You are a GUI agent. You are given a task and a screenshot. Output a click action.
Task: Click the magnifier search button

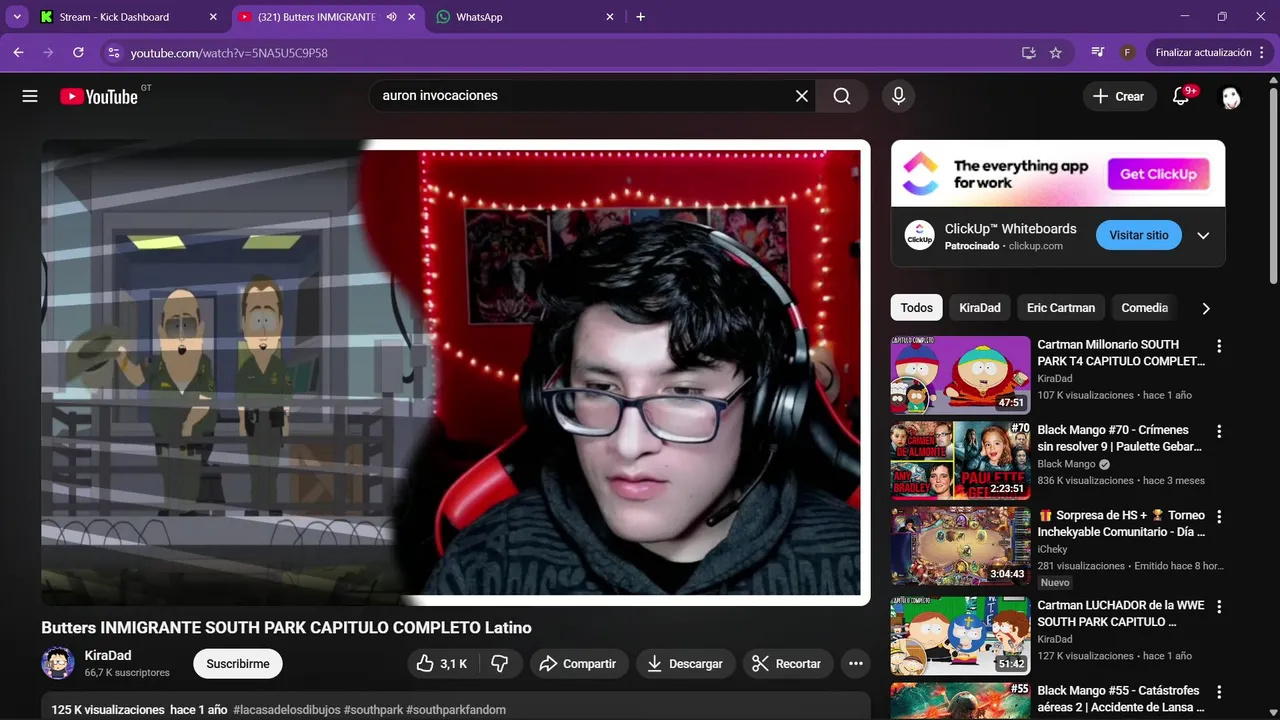coord(842,96)
